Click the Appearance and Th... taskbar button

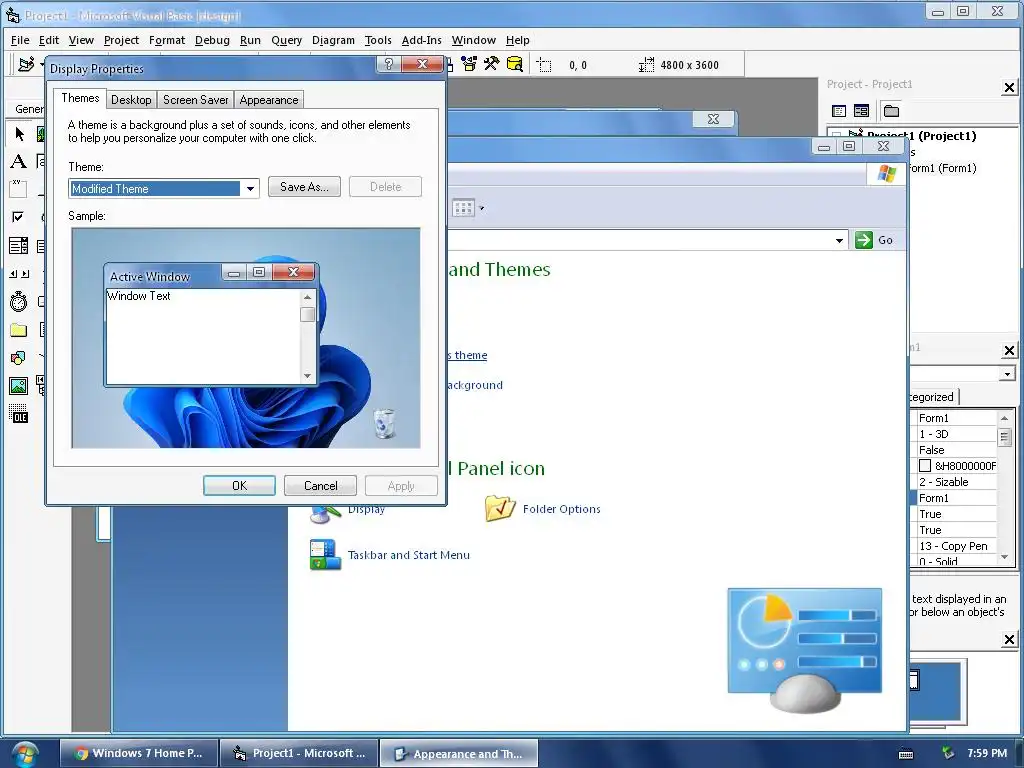tap(459, 754)
